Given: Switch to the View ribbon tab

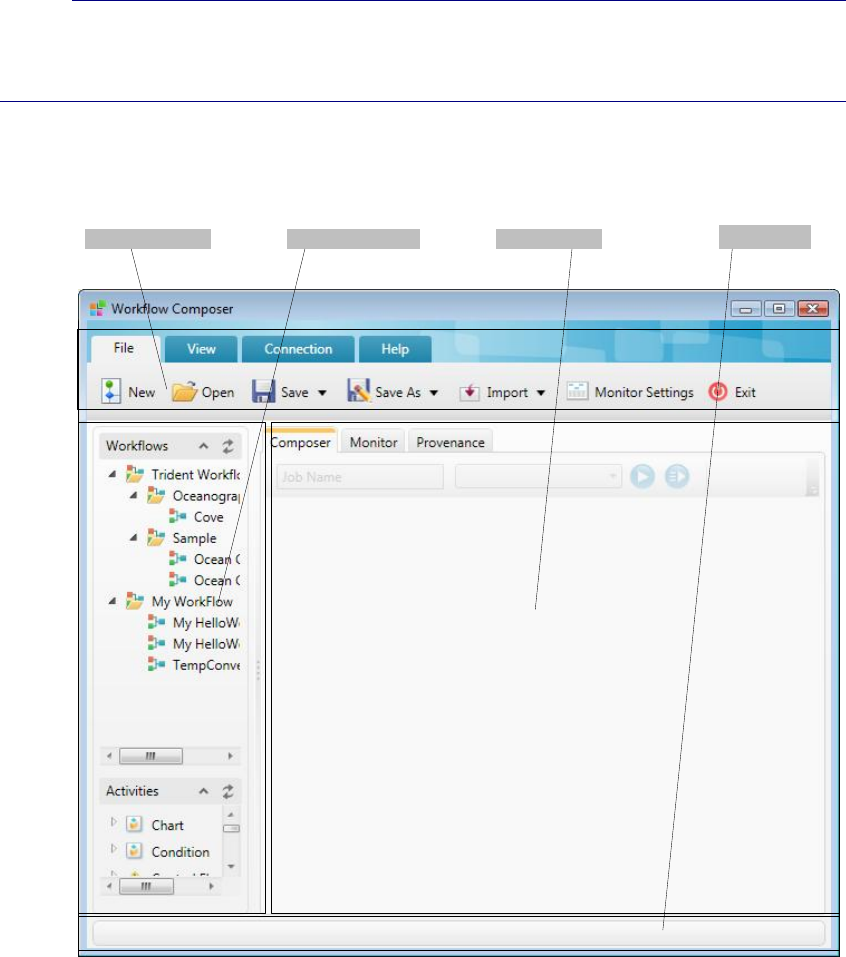Looking at the screenshot, I should pos(201,349).
